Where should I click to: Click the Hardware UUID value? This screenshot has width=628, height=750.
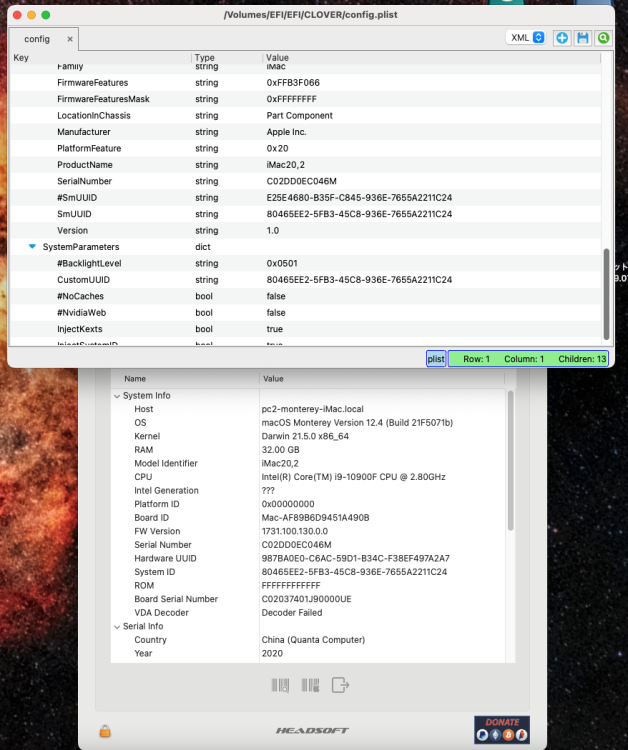pos(355,559)
